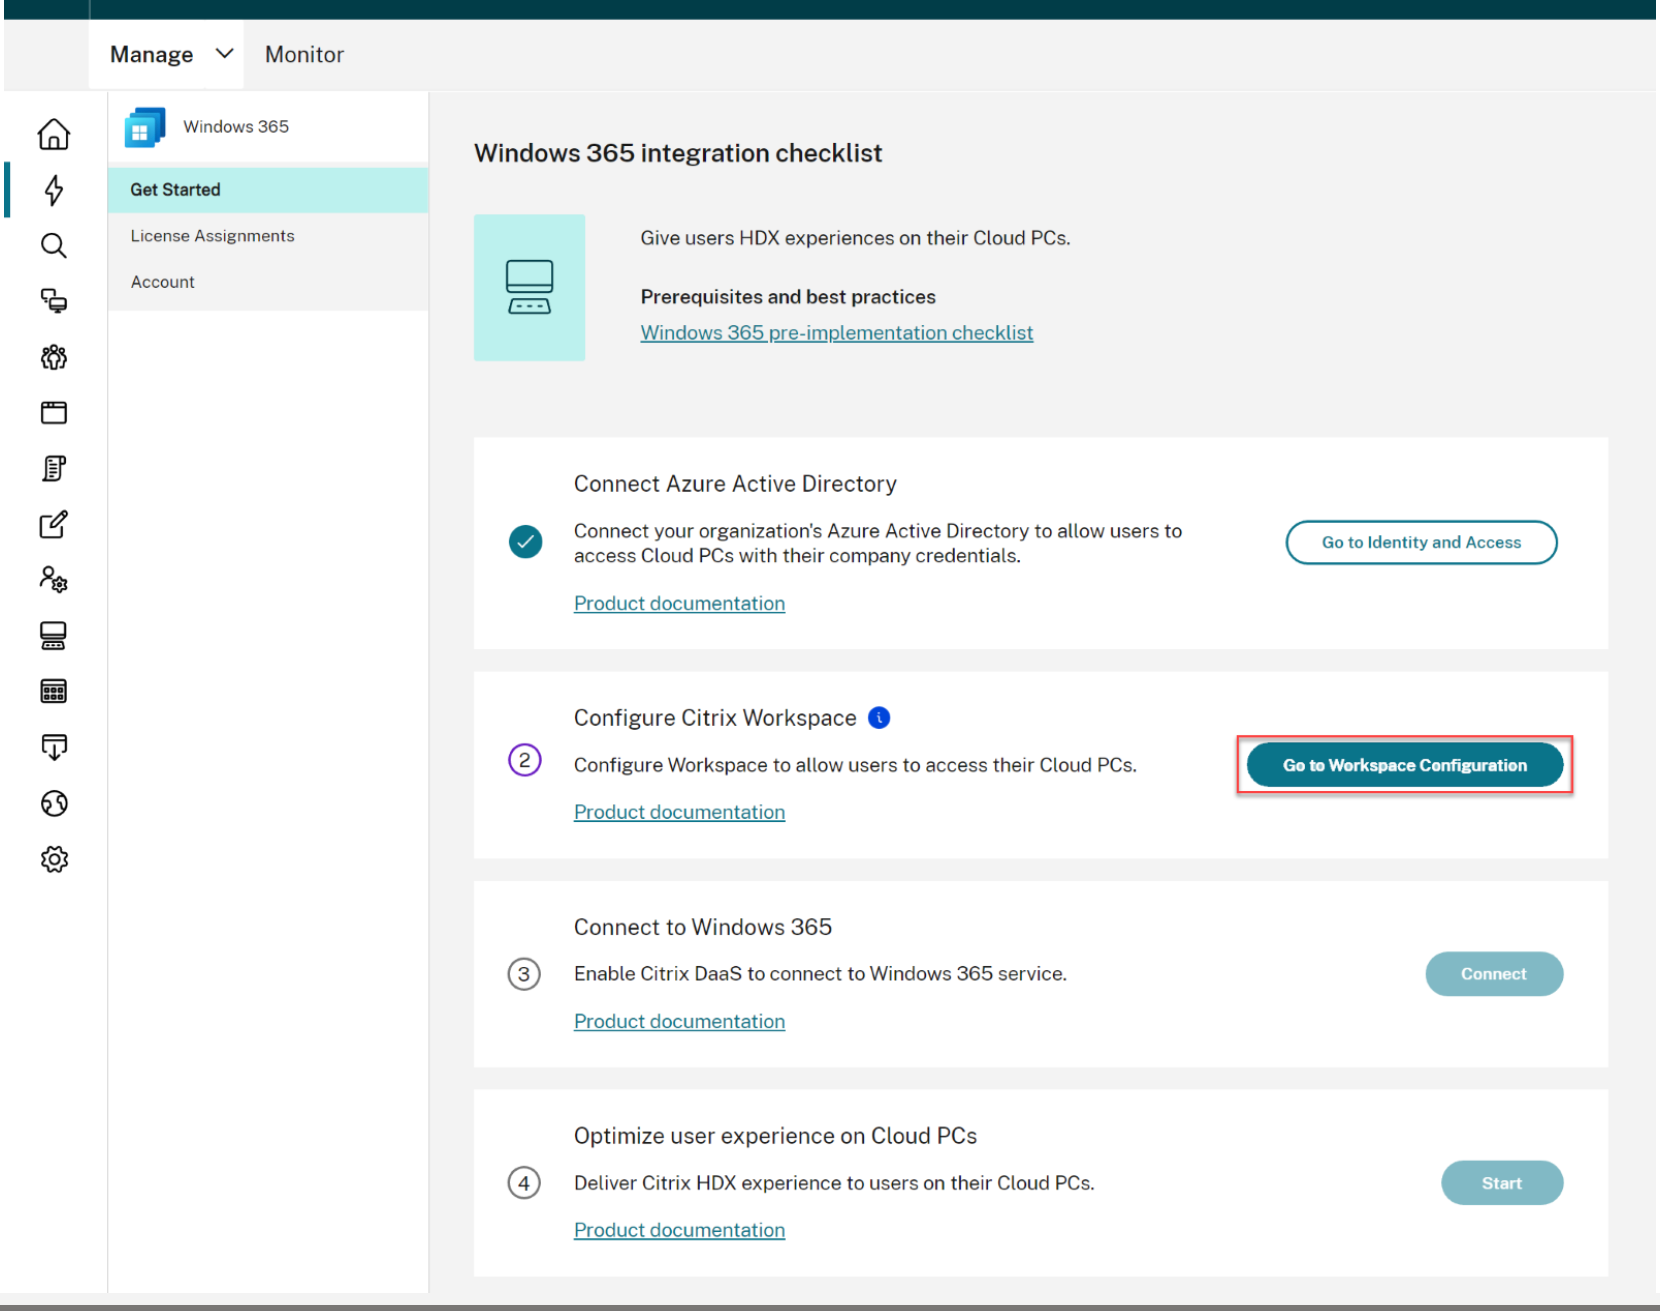The image size is (1660, 1311).
Task: Switch to the Monitor tab
Action: (x=304, y=55)
